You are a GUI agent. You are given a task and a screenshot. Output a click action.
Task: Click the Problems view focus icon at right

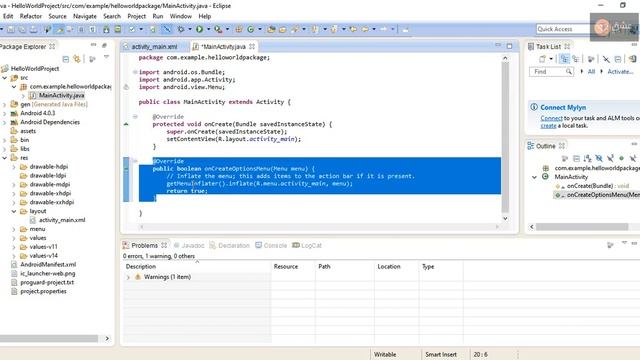[x=610, y=245]
